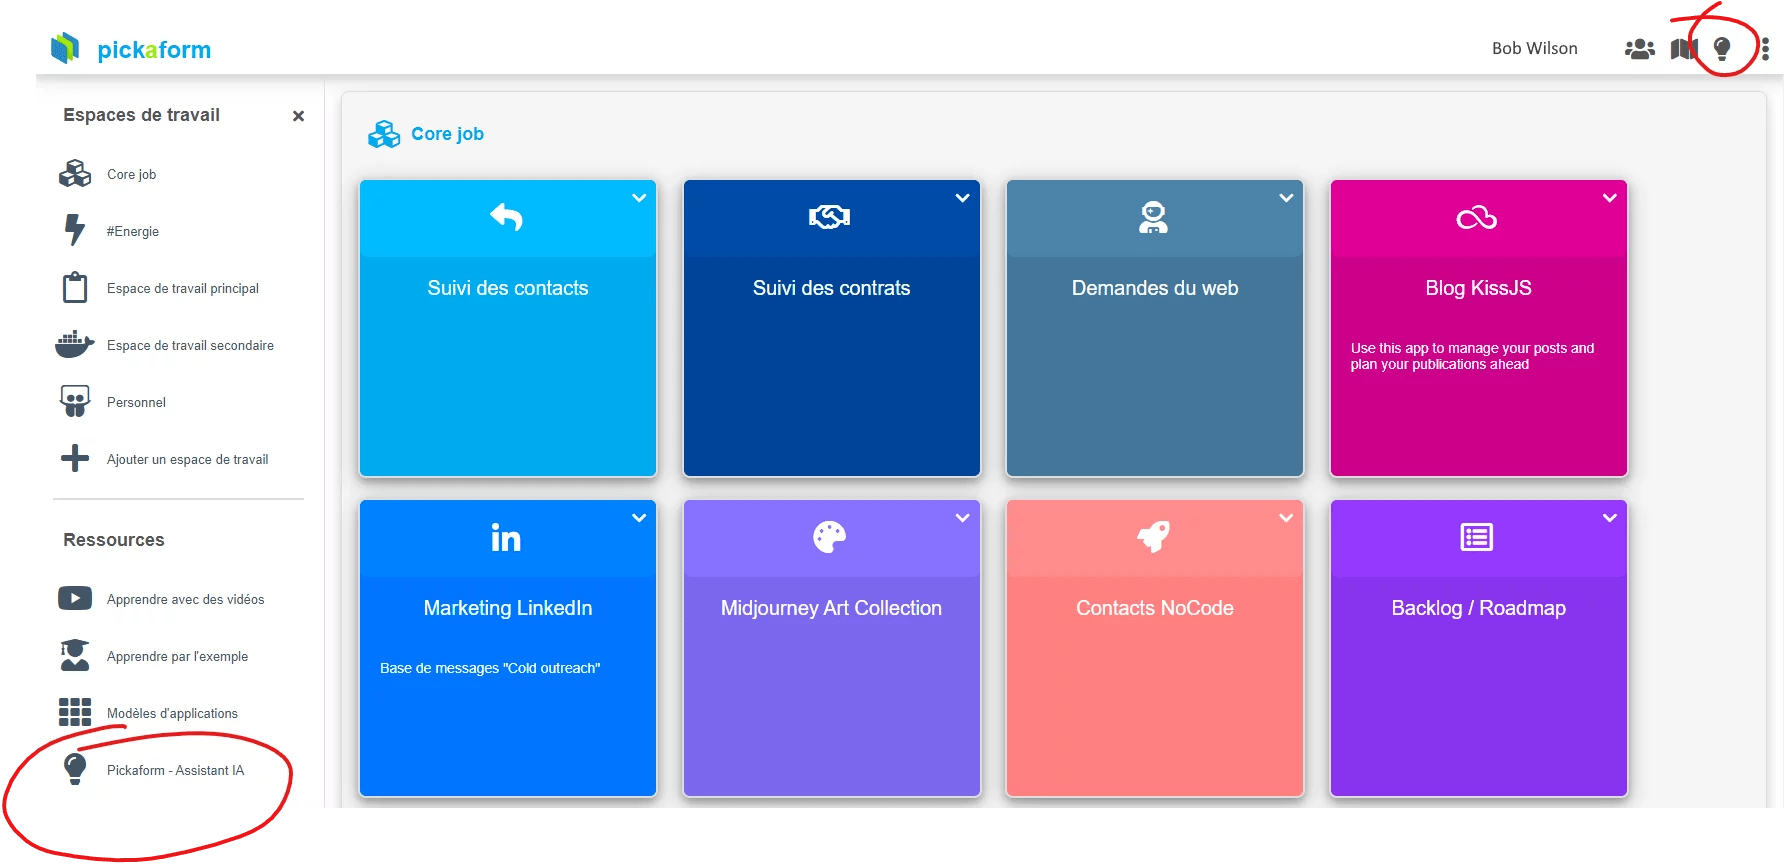Expand the Backlog / Roadmap card chevron
1784x864 pixels.
1610,518
